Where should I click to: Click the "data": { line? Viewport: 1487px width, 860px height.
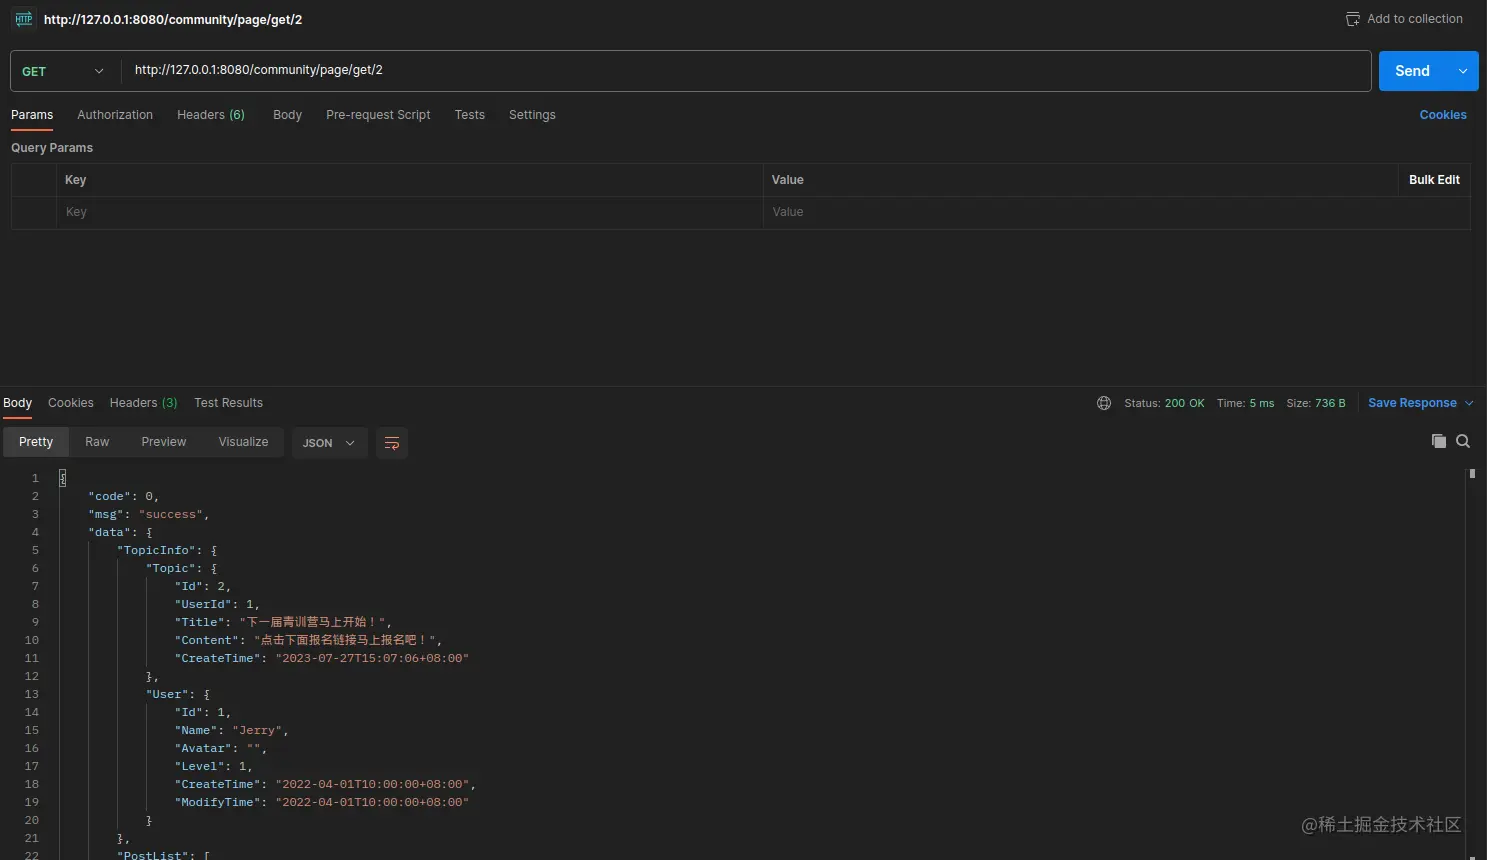[x=120, y=532]
